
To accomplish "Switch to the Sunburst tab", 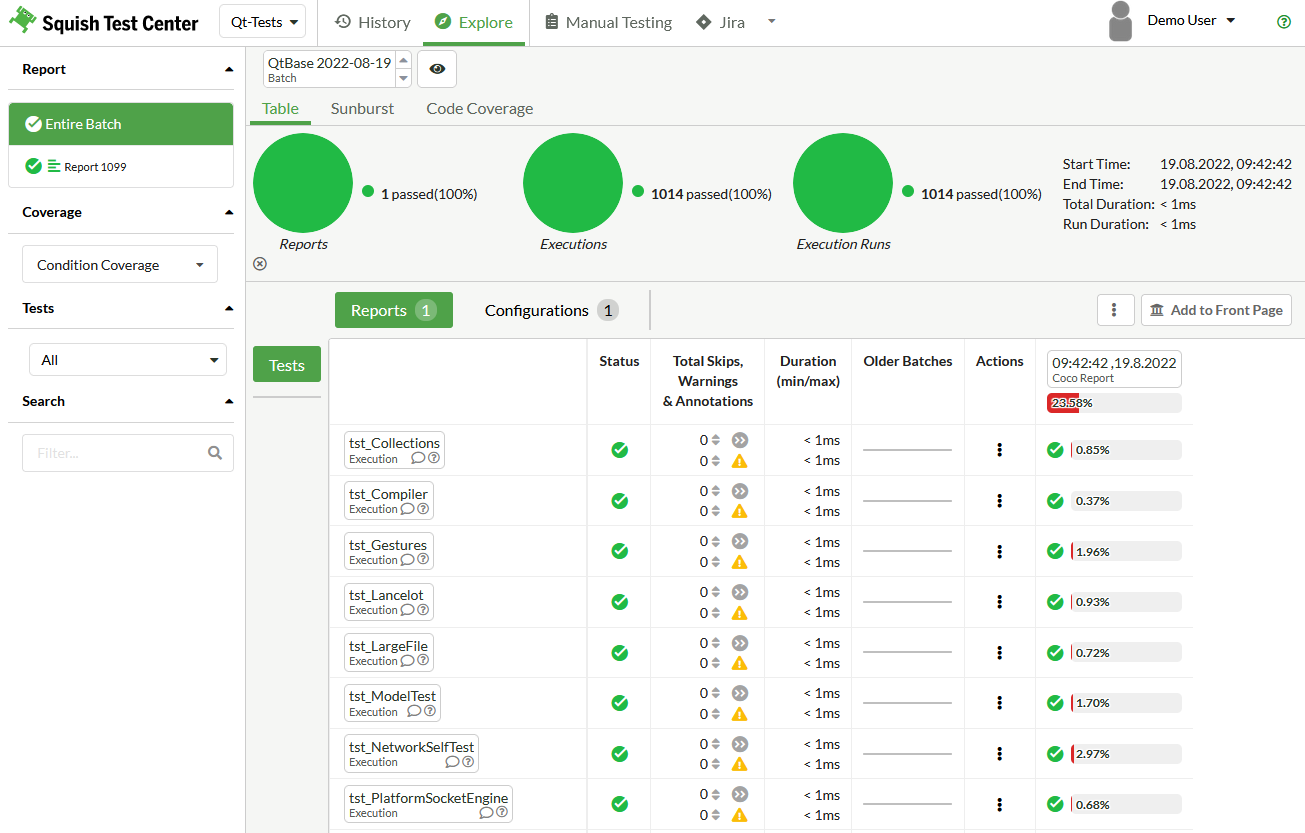I will pos(362,108).
